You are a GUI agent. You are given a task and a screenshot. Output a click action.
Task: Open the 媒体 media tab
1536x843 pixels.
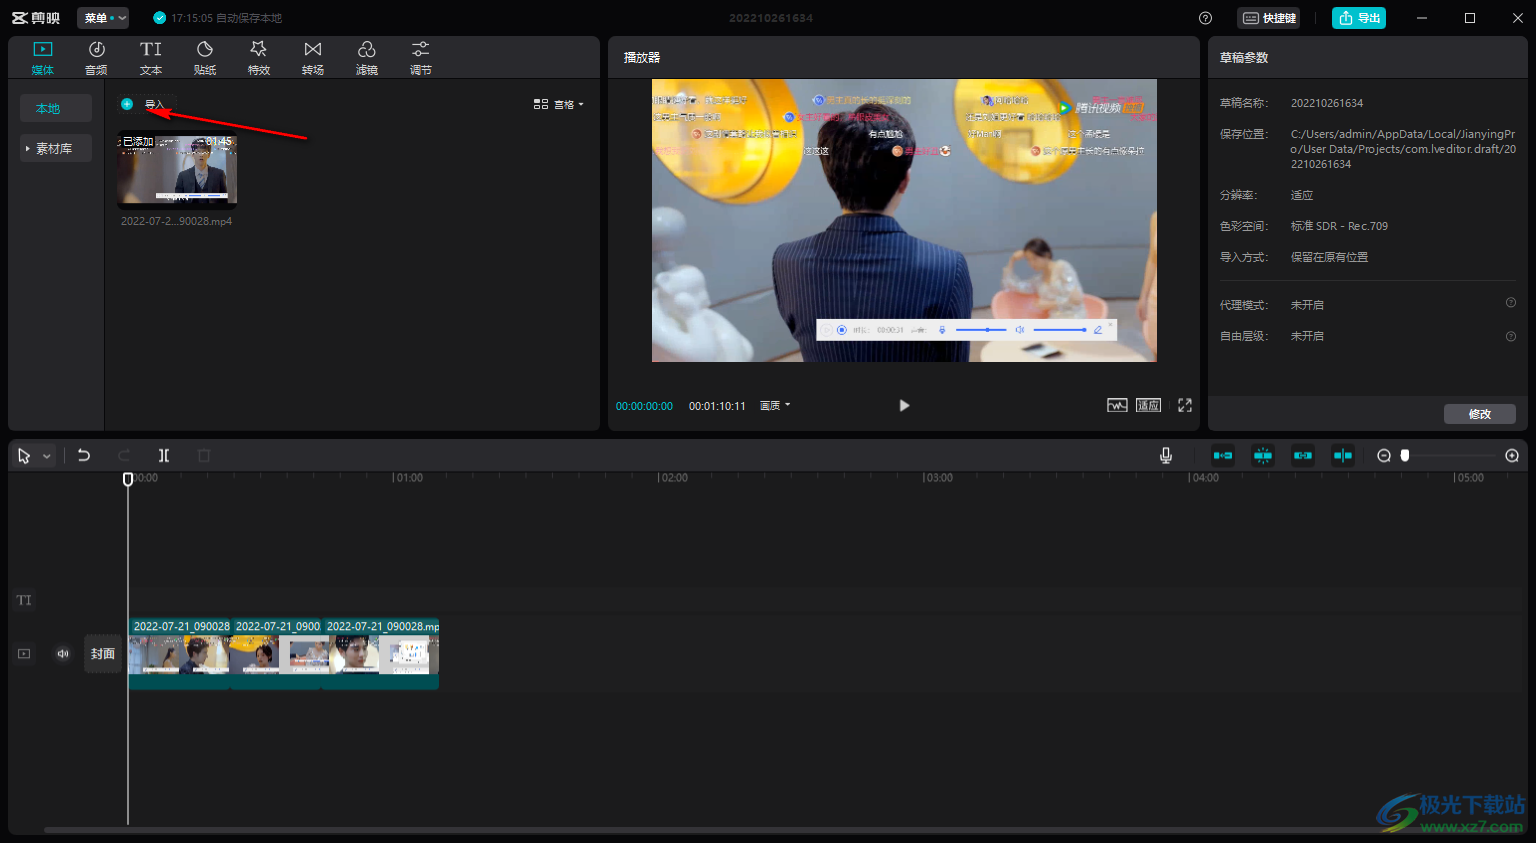point(42,58)
